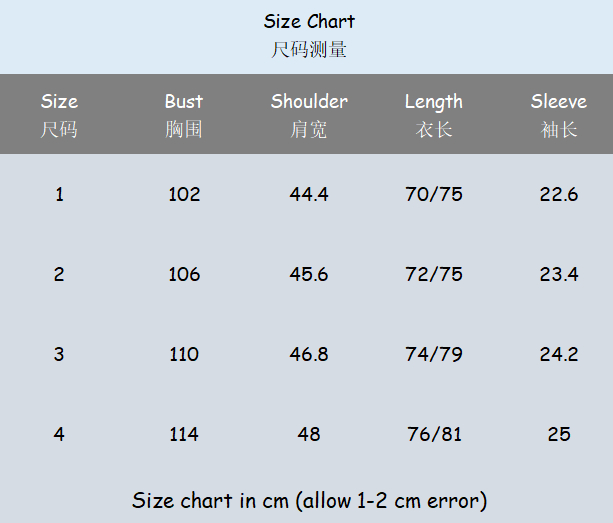
Task: Click the Shoulder column header
Action: (x=309, y=102)
